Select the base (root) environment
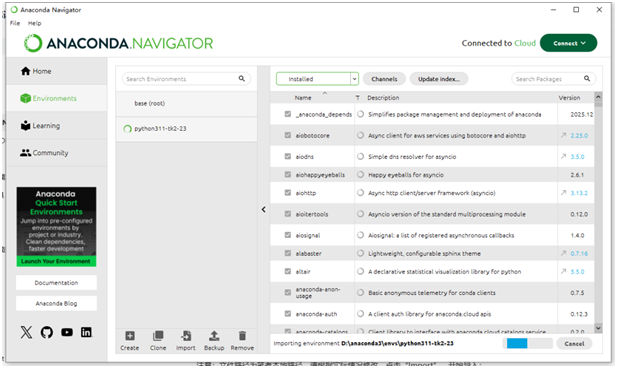 pyautogui.click(x=187, y=104)
